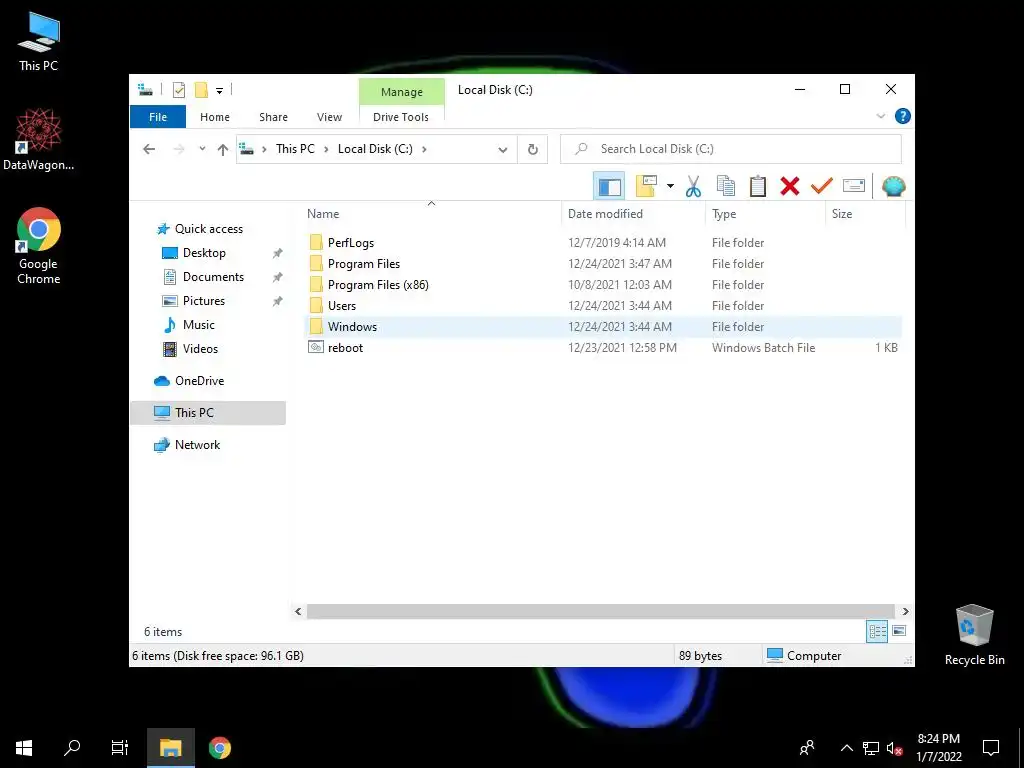Go up one level with Up arrow
1024x768 pixels.
223,150
